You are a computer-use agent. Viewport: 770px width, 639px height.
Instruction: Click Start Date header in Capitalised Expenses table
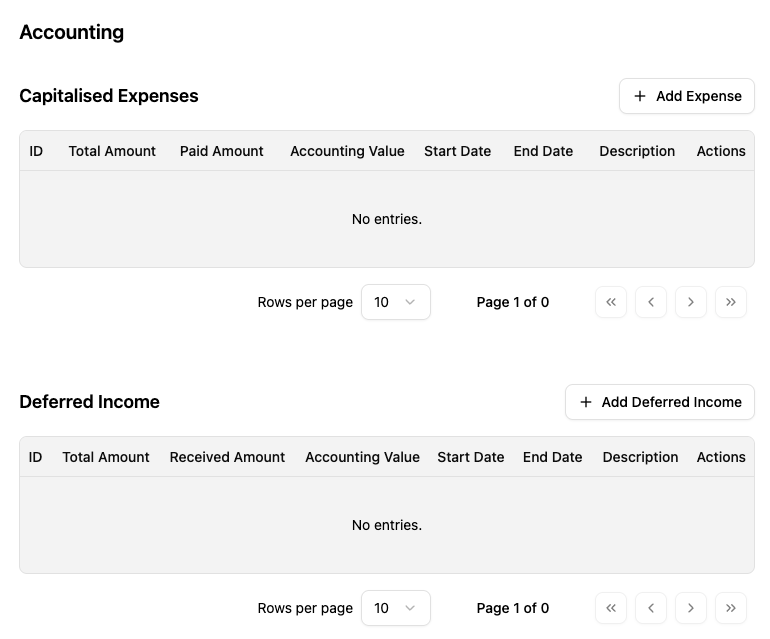coord(457,151)
